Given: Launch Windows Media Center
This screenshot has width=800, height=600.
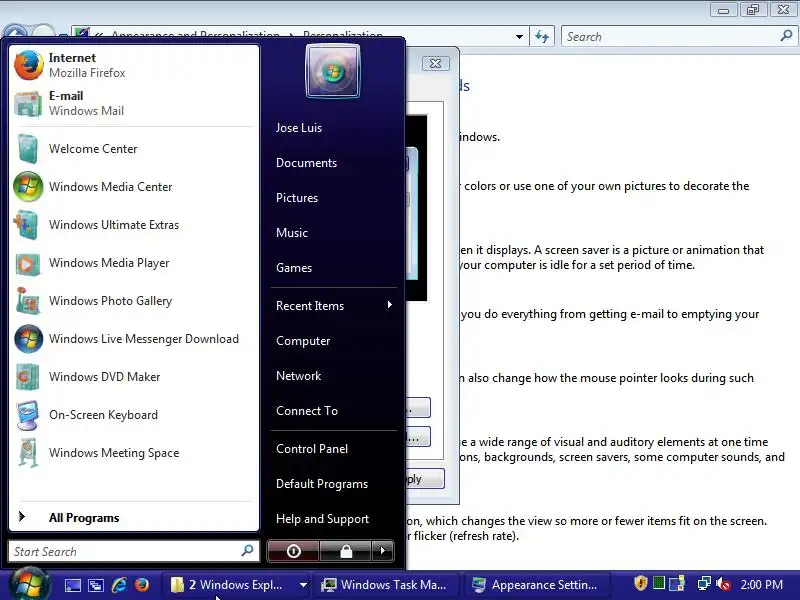Looking at the screenshot, I should (134, 187).
